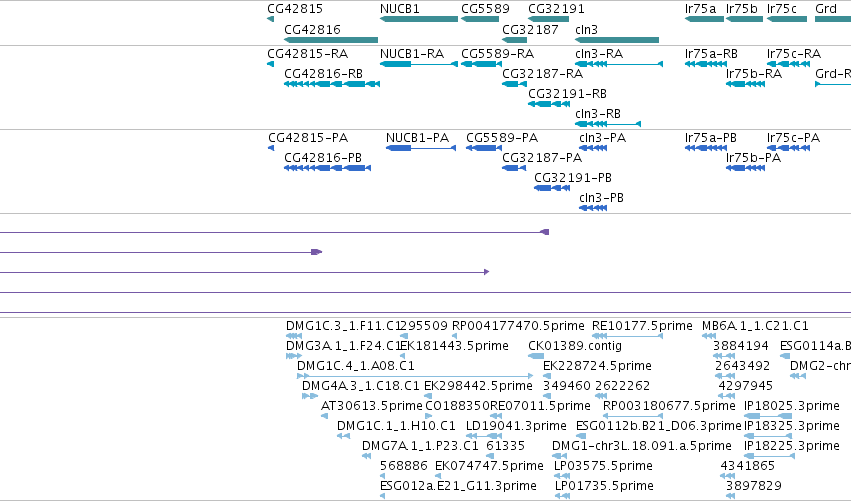Click the 4341865 EST feature

[727, 476]
